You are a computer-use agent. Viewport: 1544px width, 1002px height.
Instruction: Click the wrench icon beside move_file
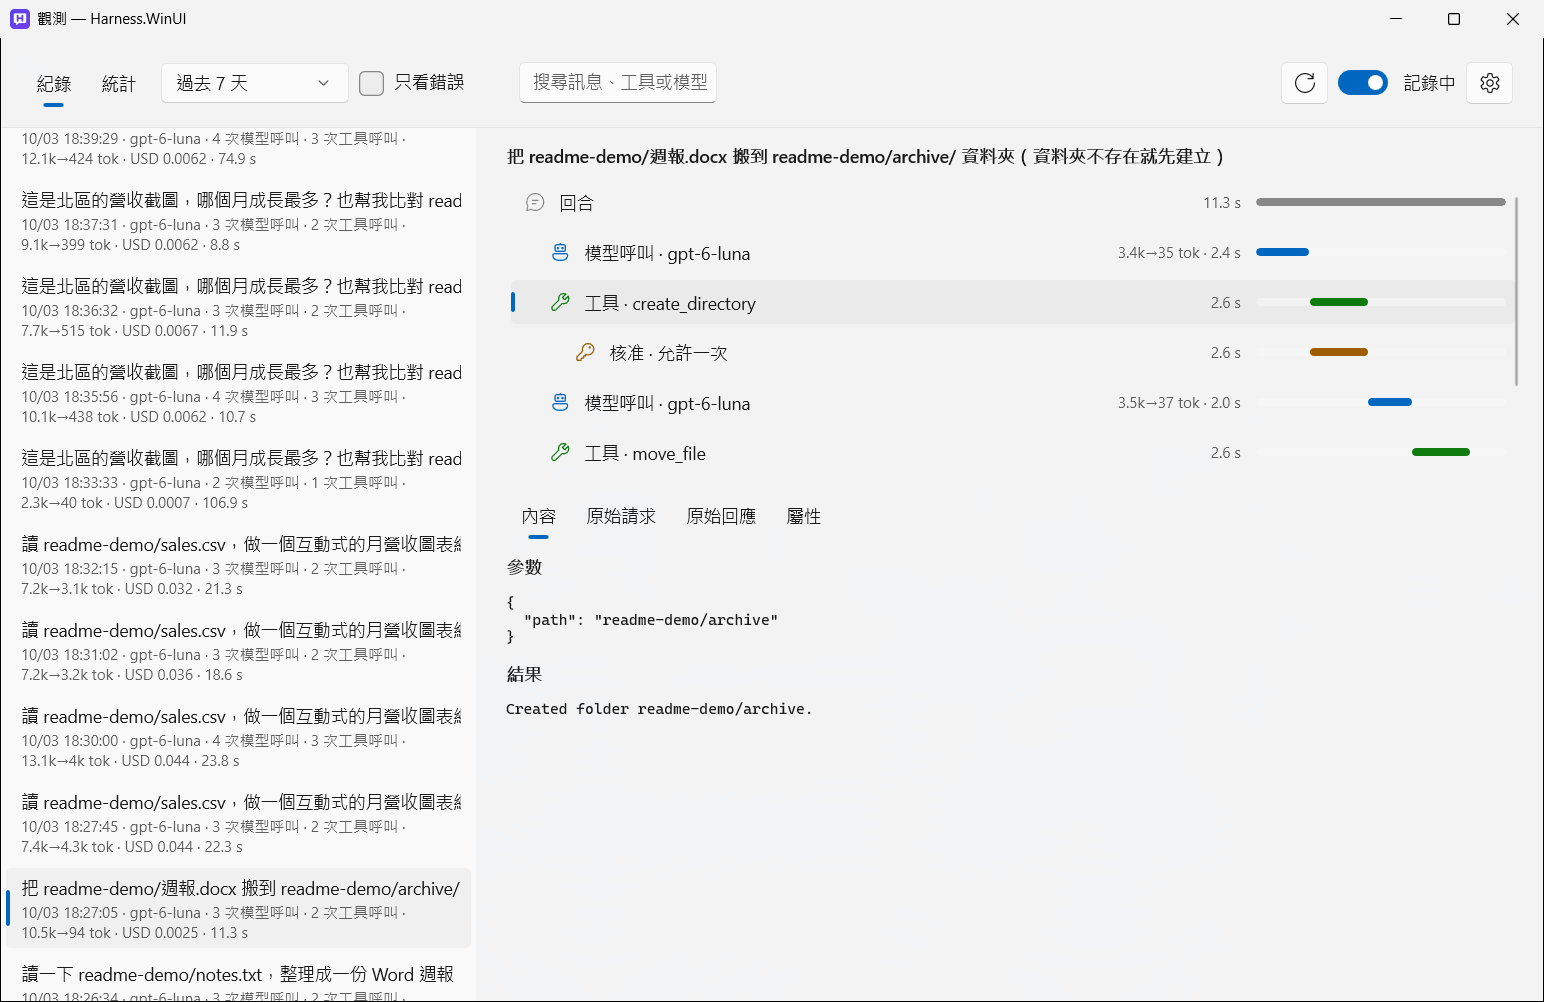pos(560,453)
